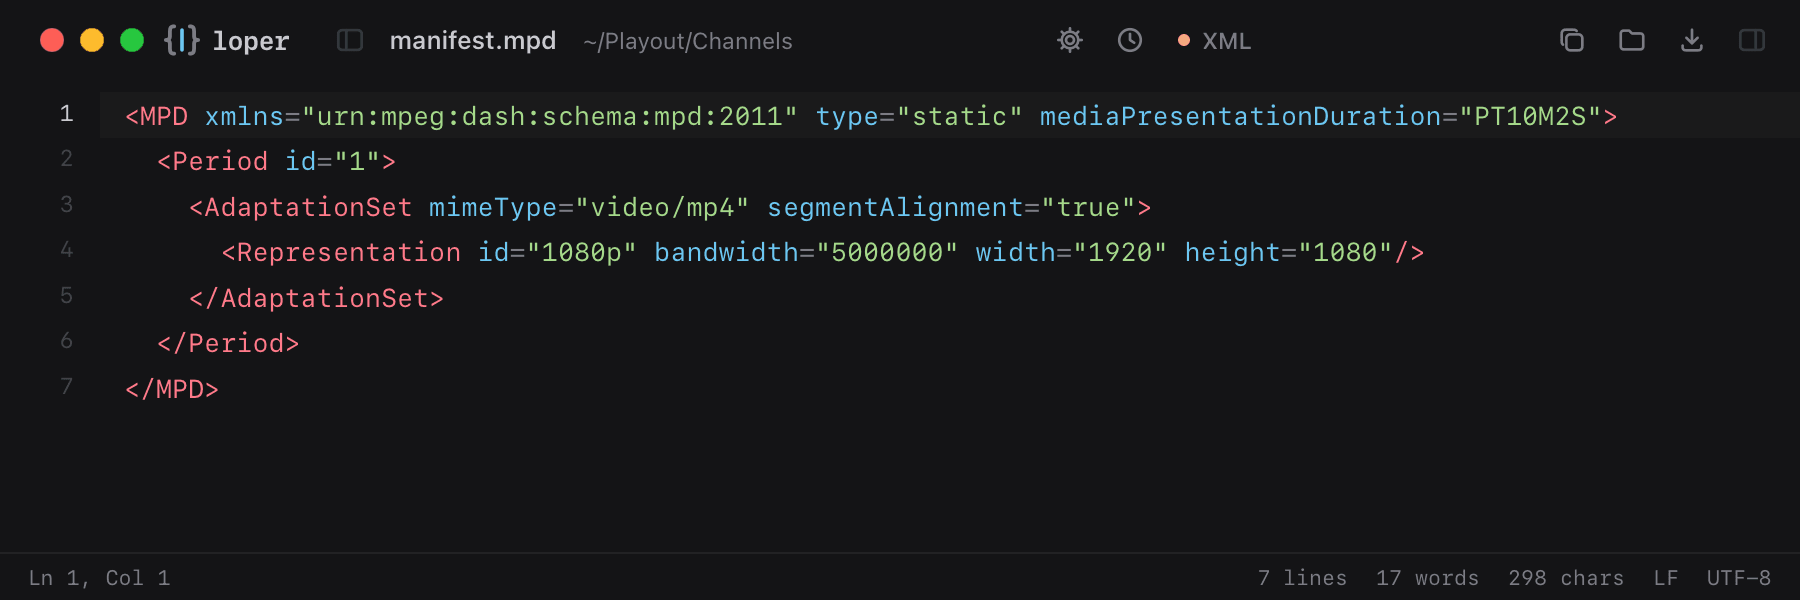Choose the XML language mode selector
This screenshot has height=600, width=1800.
tap(1214, 41)
